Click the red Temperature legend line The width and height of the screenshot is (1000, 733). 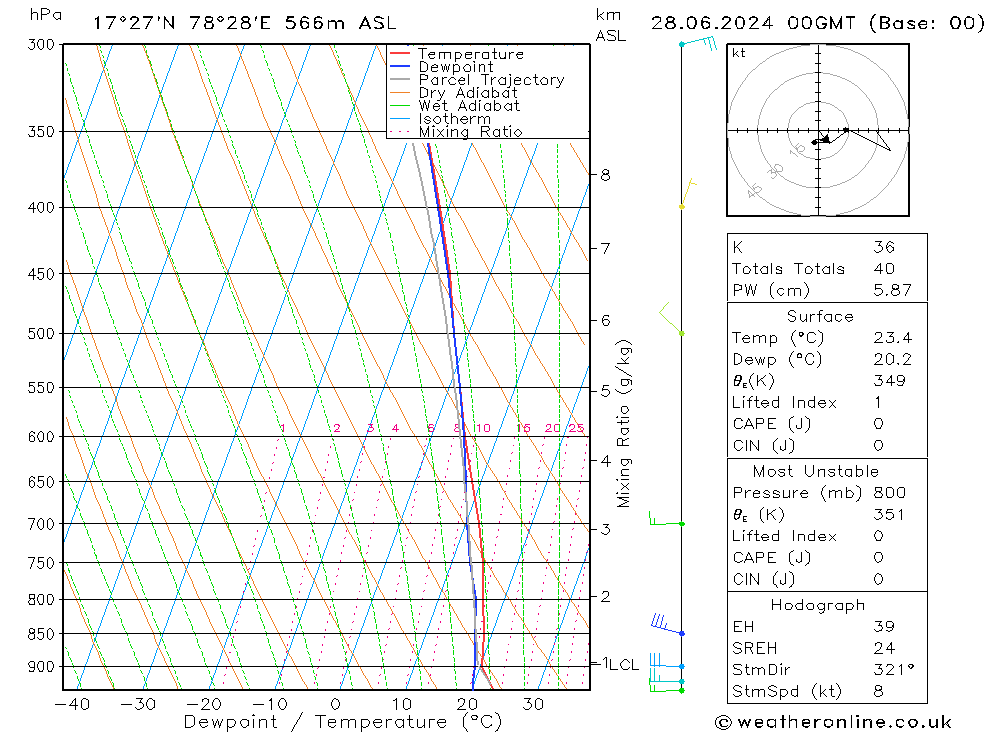point(400,54)
